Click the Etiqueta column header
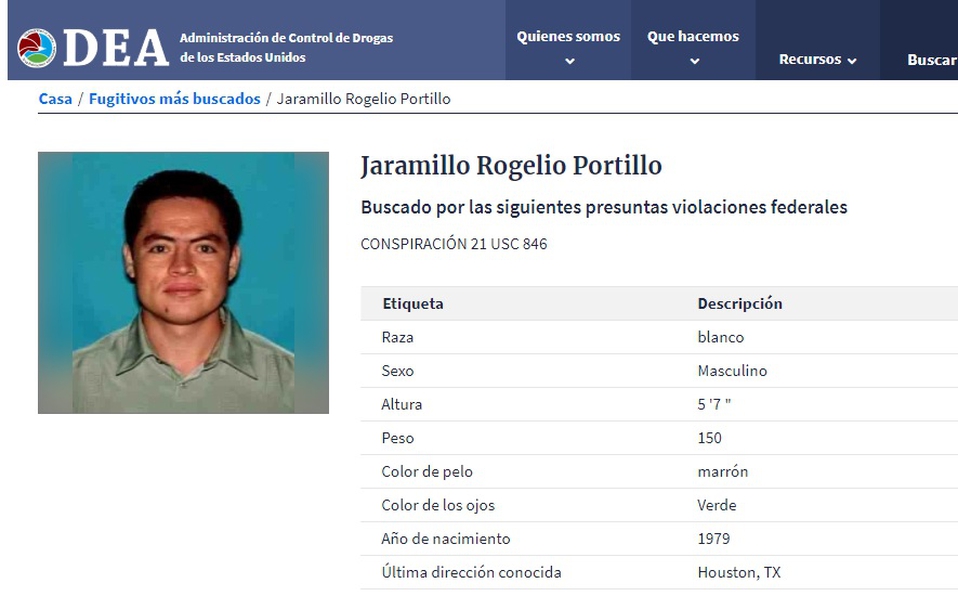Image resolution: width=958 pixels, height=596 pixels. (x=412, y=303)
